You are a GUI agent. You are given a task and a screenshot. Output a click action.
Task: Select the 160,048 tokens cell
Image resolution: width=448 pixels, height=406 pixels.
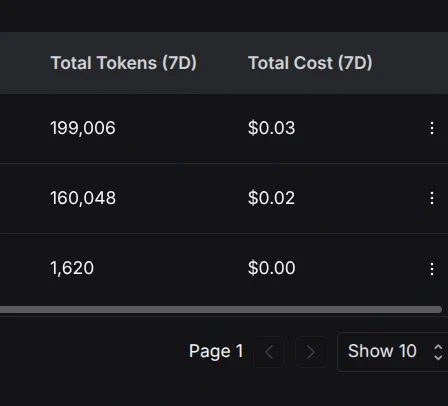[83, 198]
